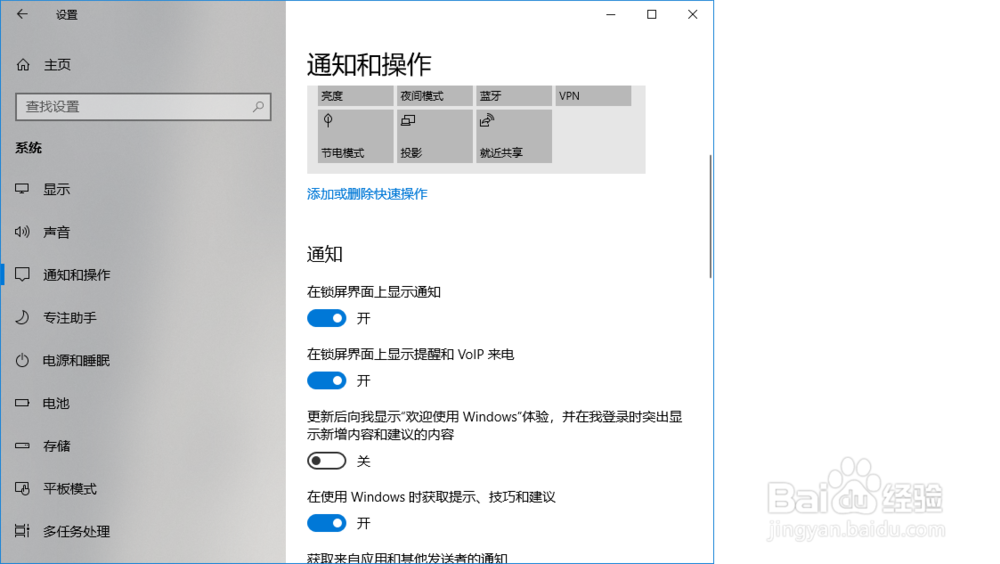
Task: Click the 多任务处理 icon
Action: click(x=22, y=531)
